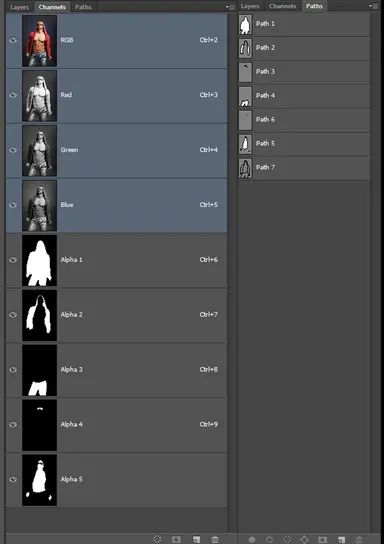Fill path with foreground color icon

click(x=252, y=539)
